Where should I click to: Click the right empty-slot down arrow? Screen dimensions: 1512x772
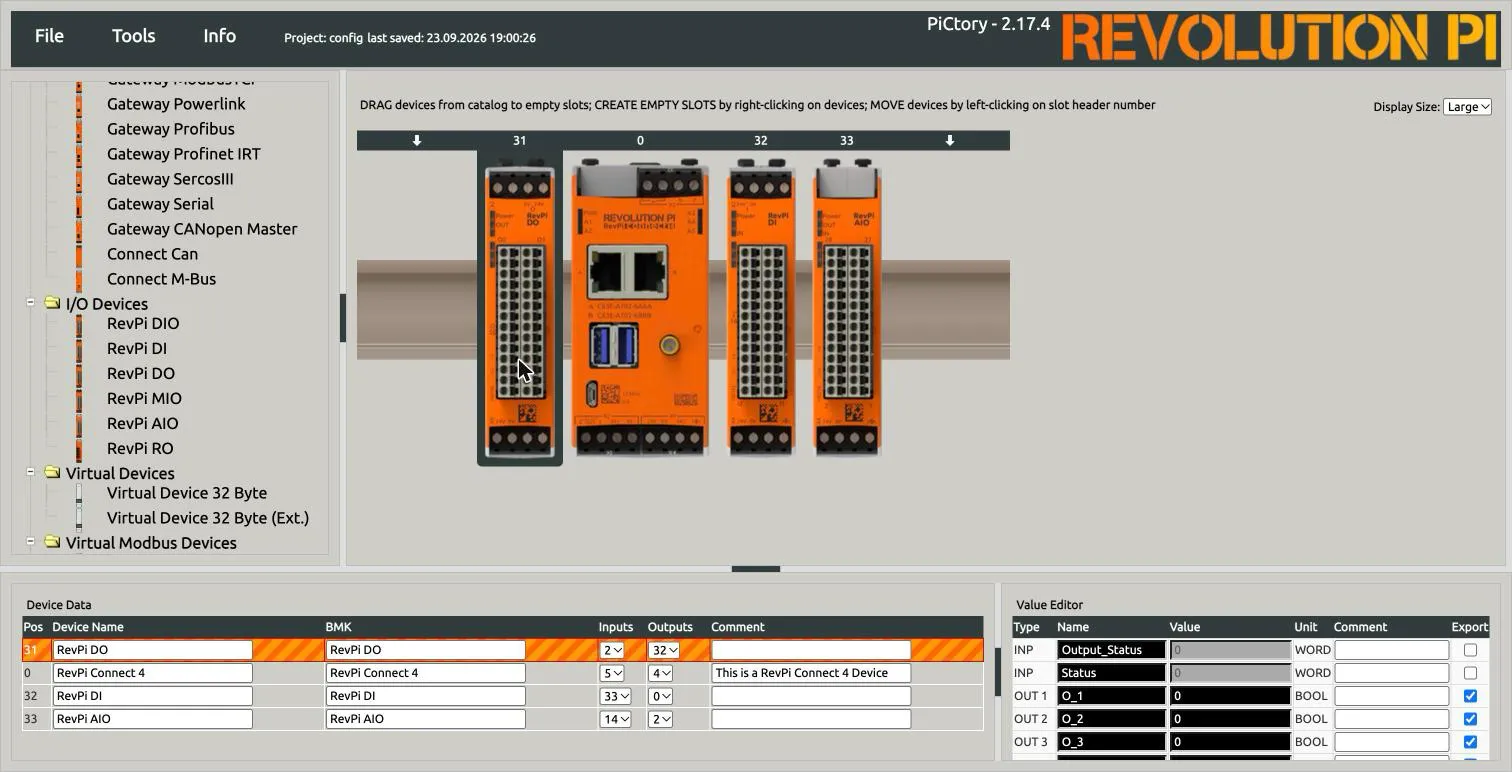pos(950,141)
